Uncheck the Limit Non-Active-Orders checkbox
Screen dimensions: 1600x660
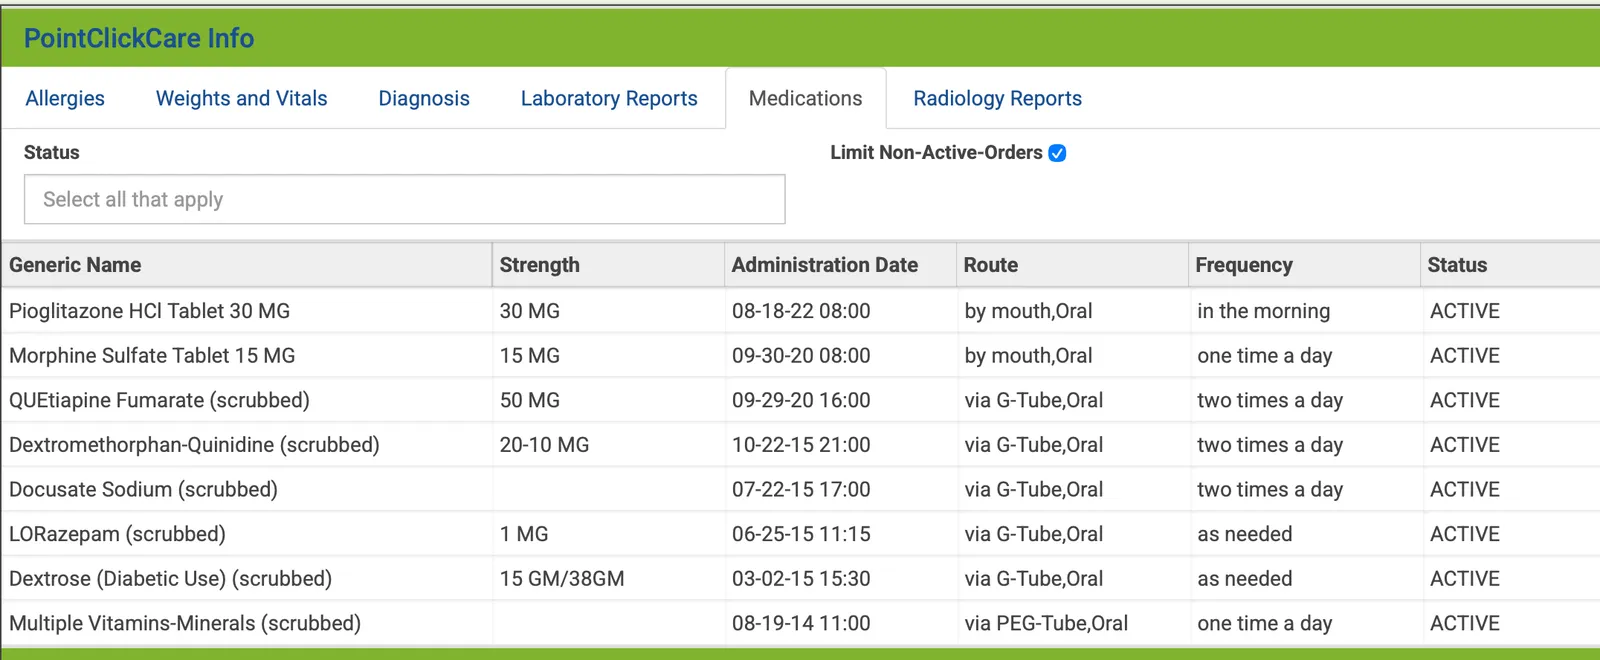1057,153
